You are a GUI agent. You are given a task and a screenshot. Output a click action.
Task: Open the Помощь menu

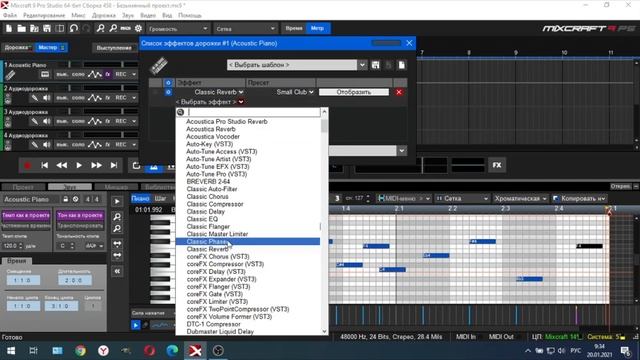(x=190, y=16)
